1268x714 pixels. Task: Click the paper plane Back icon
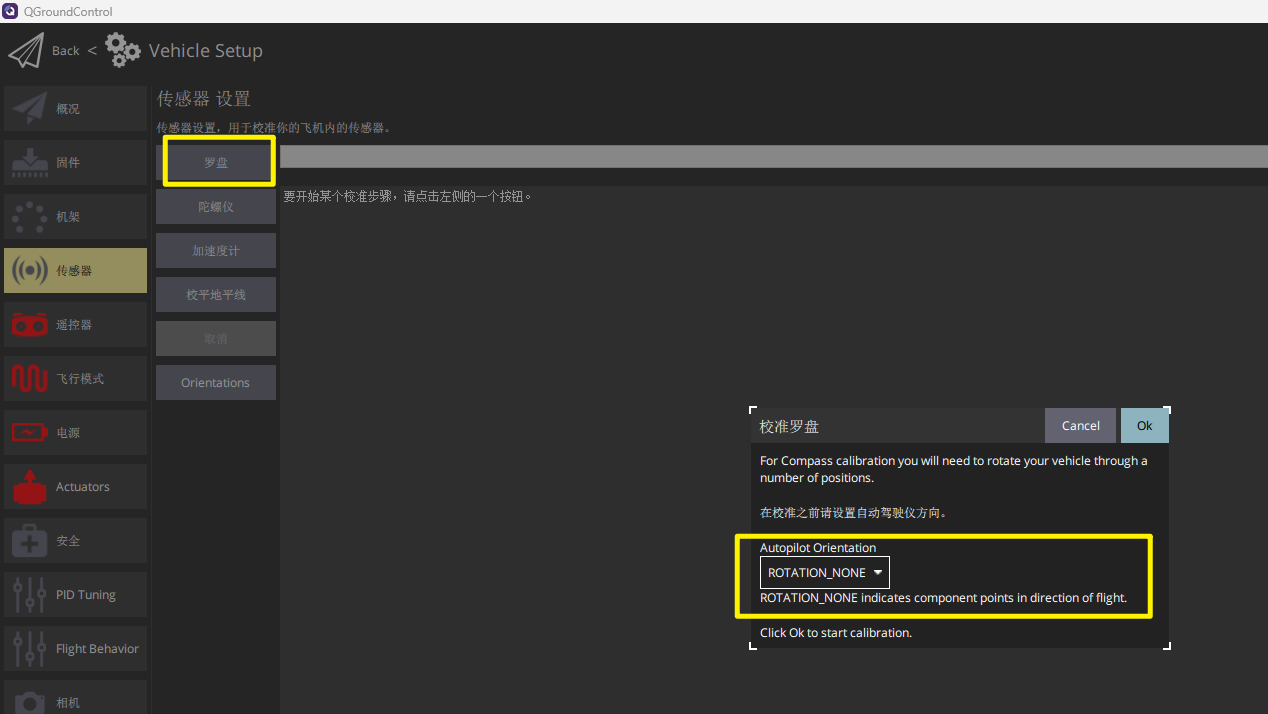(x=26, y=51)
